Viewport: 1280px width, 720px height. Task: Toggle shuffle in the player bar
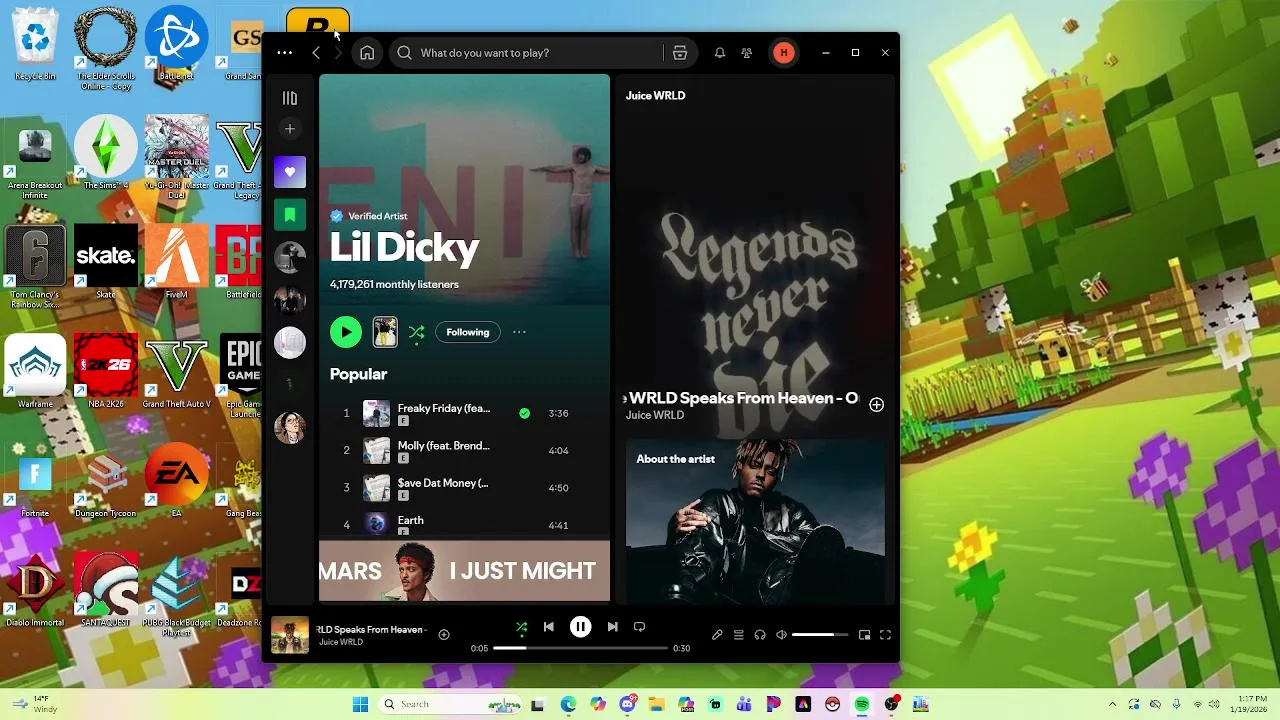point(521,627)
